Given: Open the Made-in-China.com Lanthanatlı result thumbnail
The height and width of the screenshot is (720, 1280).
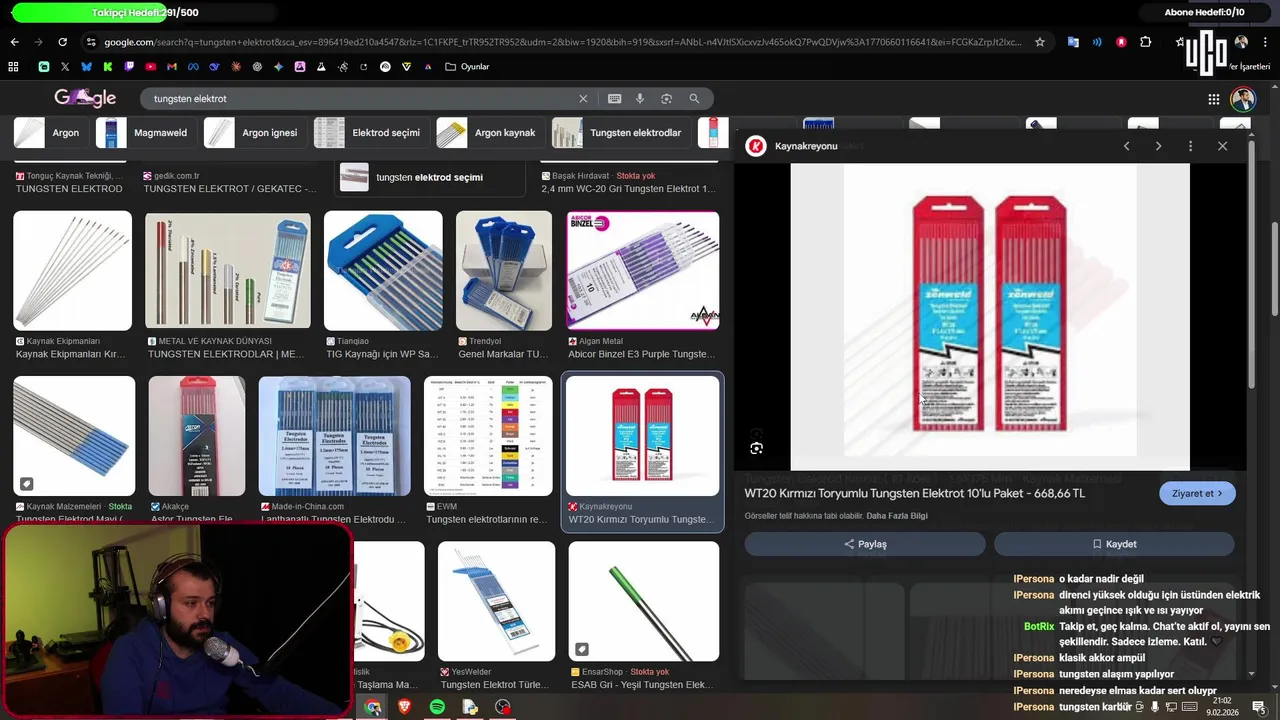Looking at the screenshot, I should [334, 436].
